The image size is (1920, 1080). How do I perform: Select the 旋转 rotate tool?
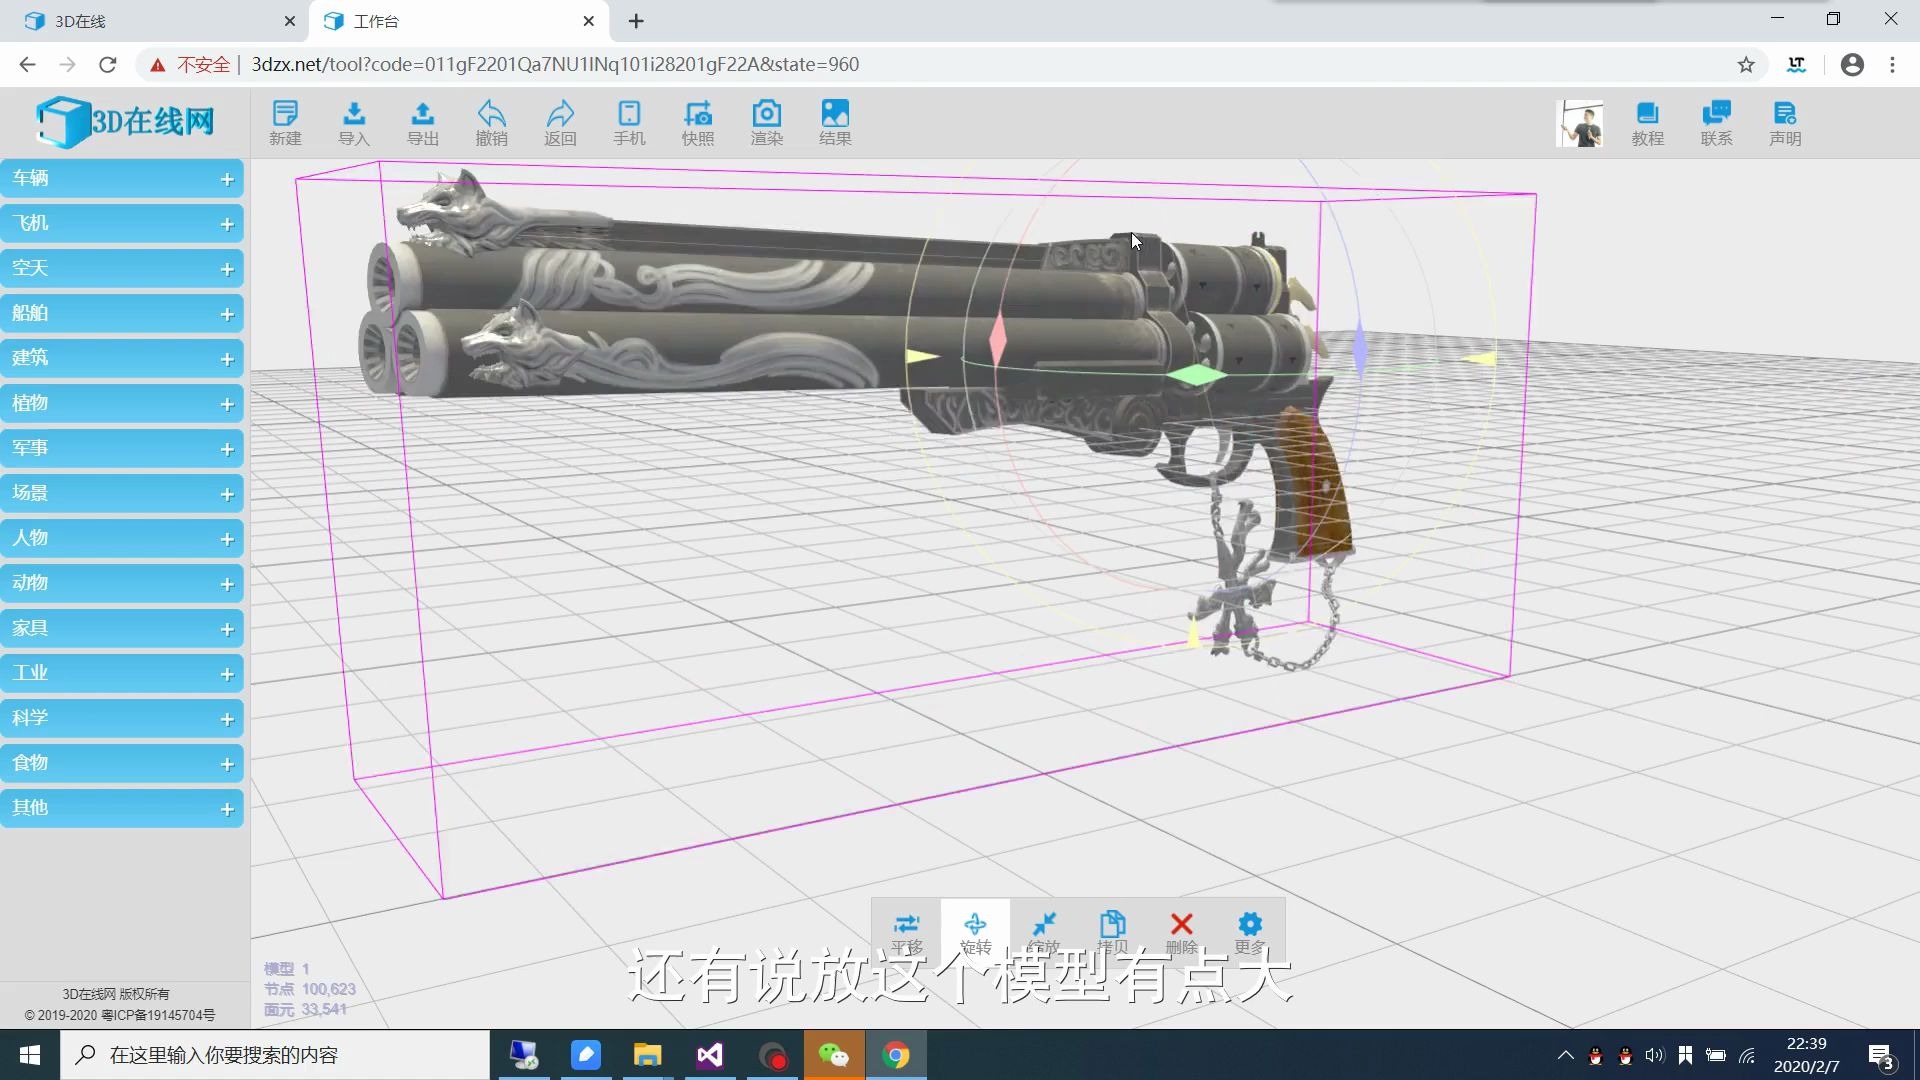(x=975, y=932)
